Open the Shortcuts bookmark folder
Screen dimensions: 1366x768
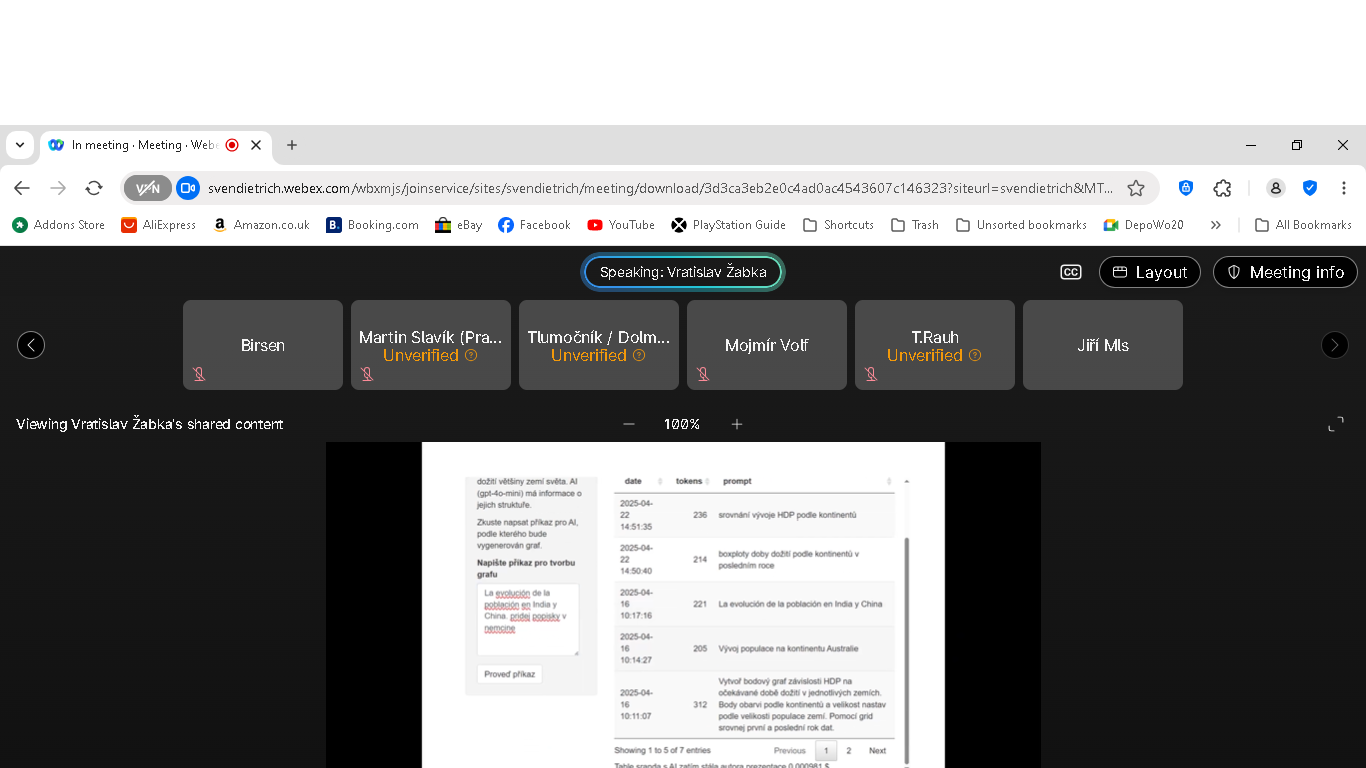(838, 225)
